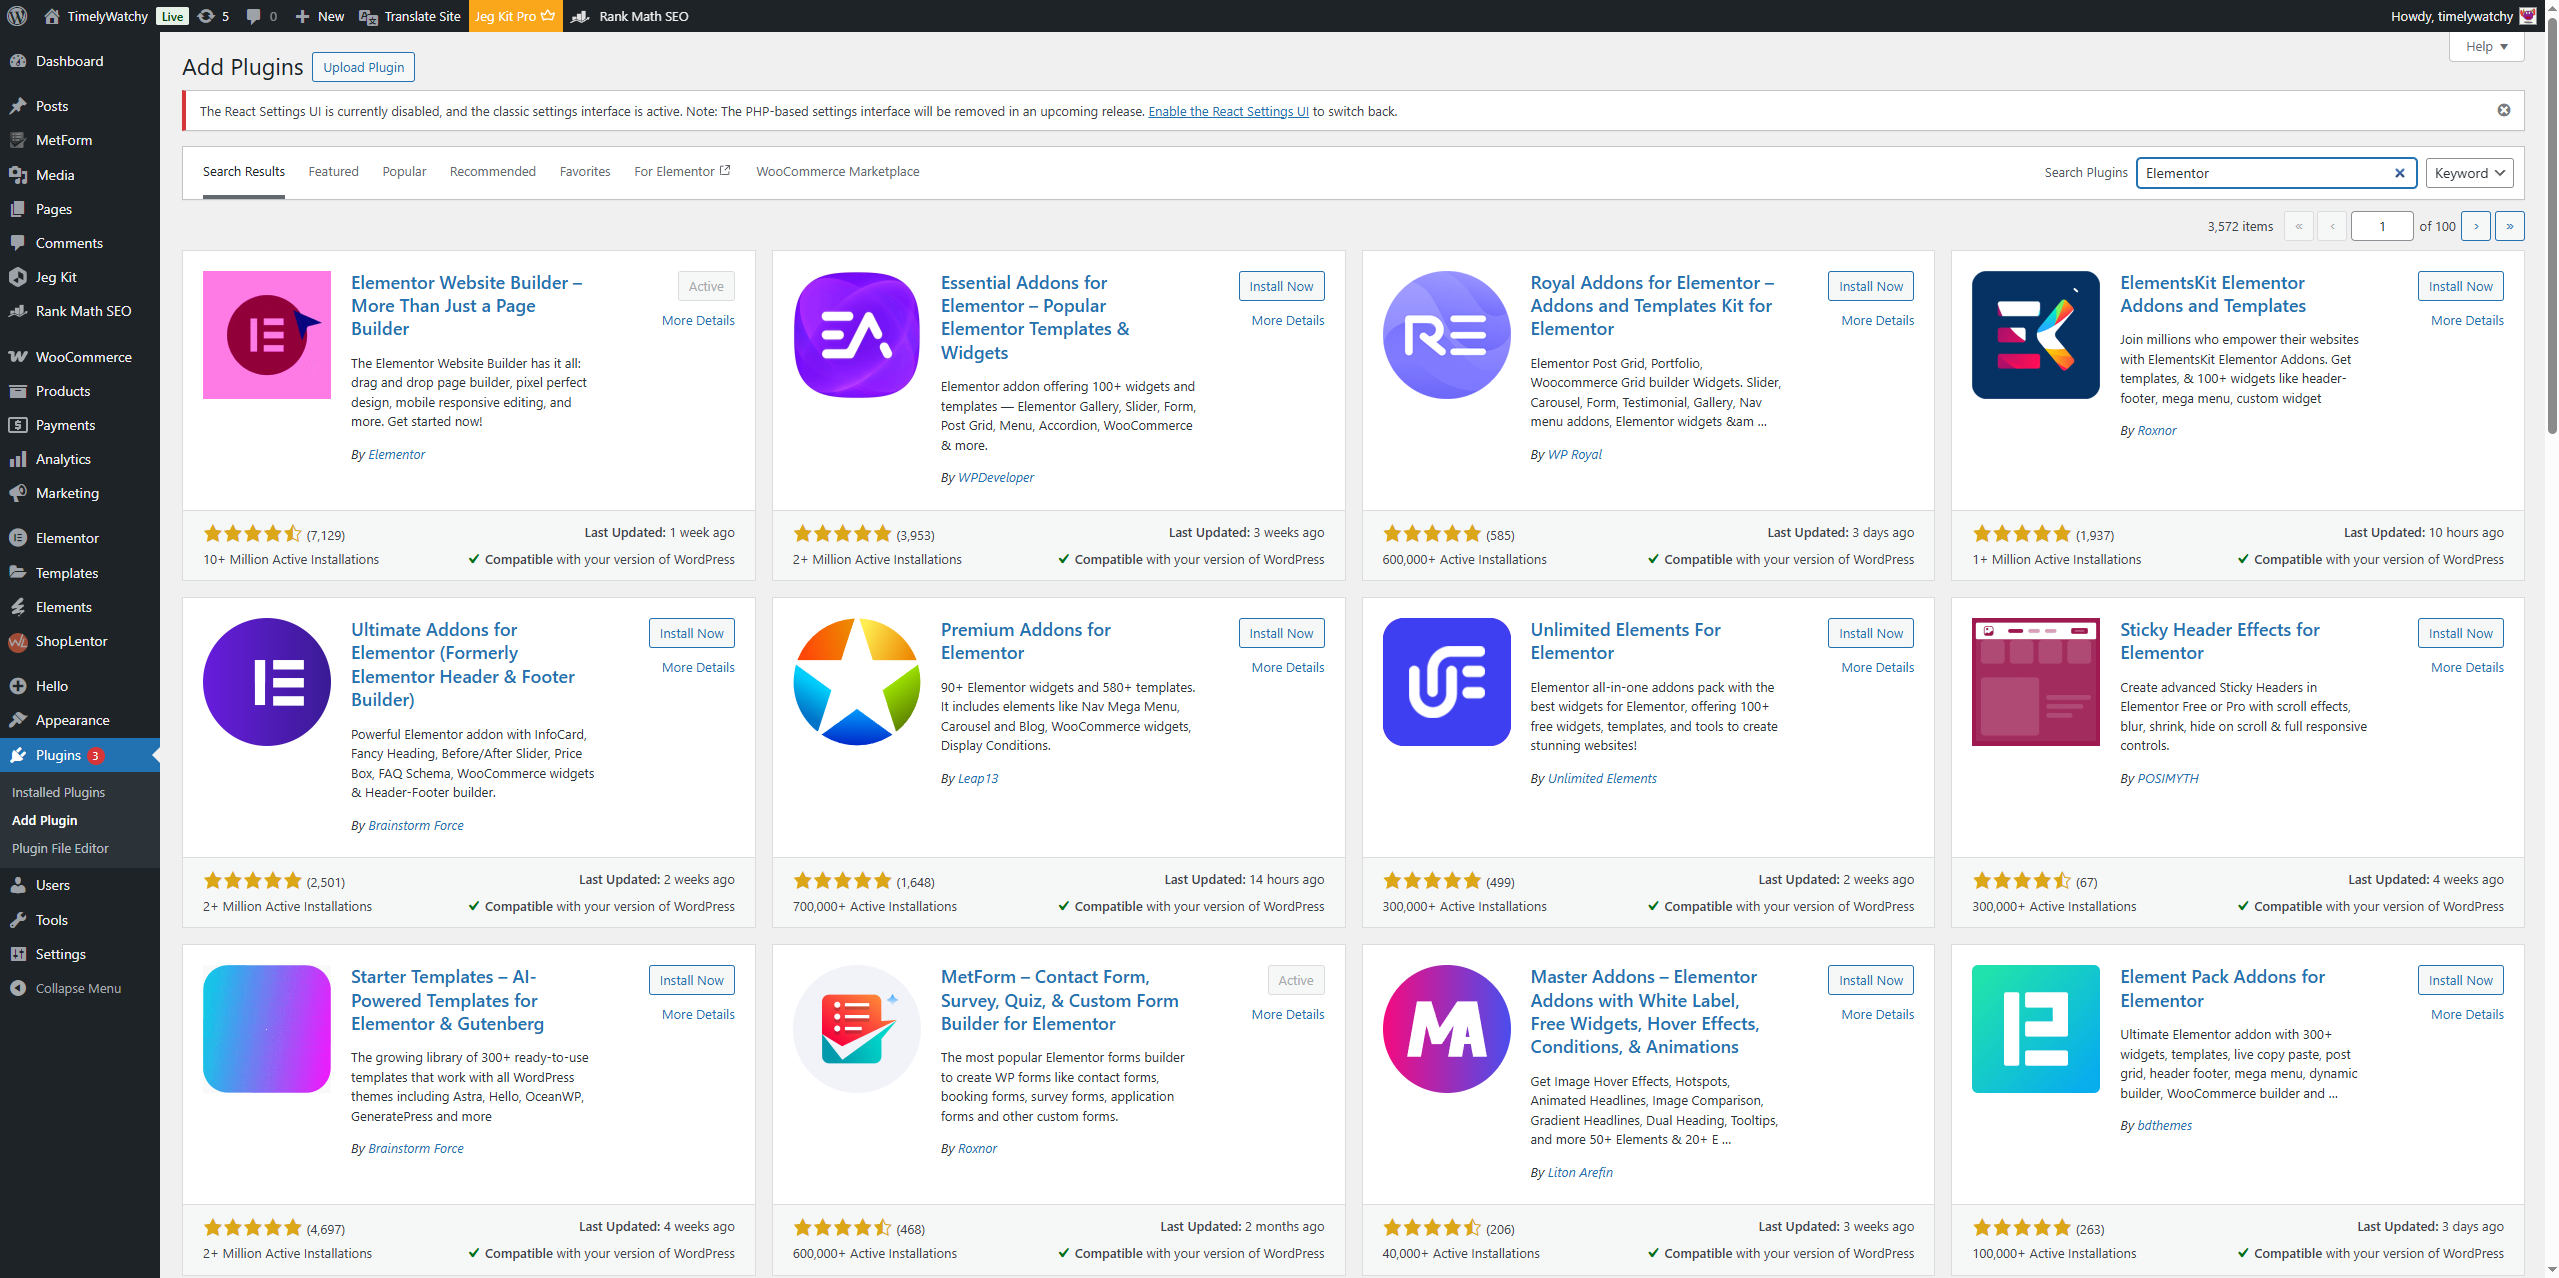Screen dimensions: 2559x1278
Task: Dismiss the React Settings UI notice
Action: (2503, 110)
